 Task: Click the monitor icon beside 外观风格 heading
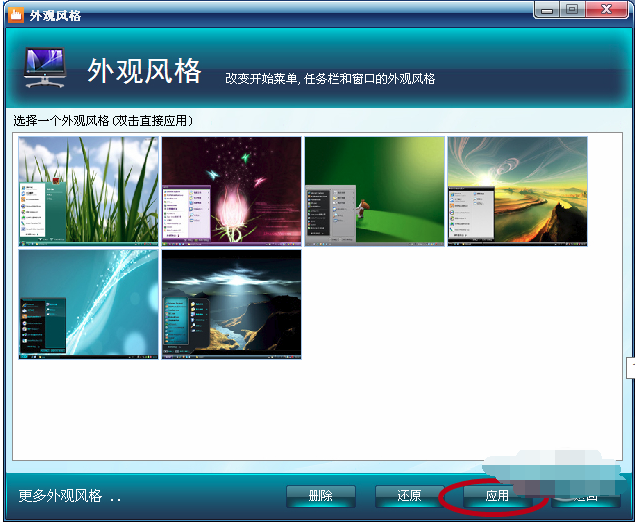point(45,67)
